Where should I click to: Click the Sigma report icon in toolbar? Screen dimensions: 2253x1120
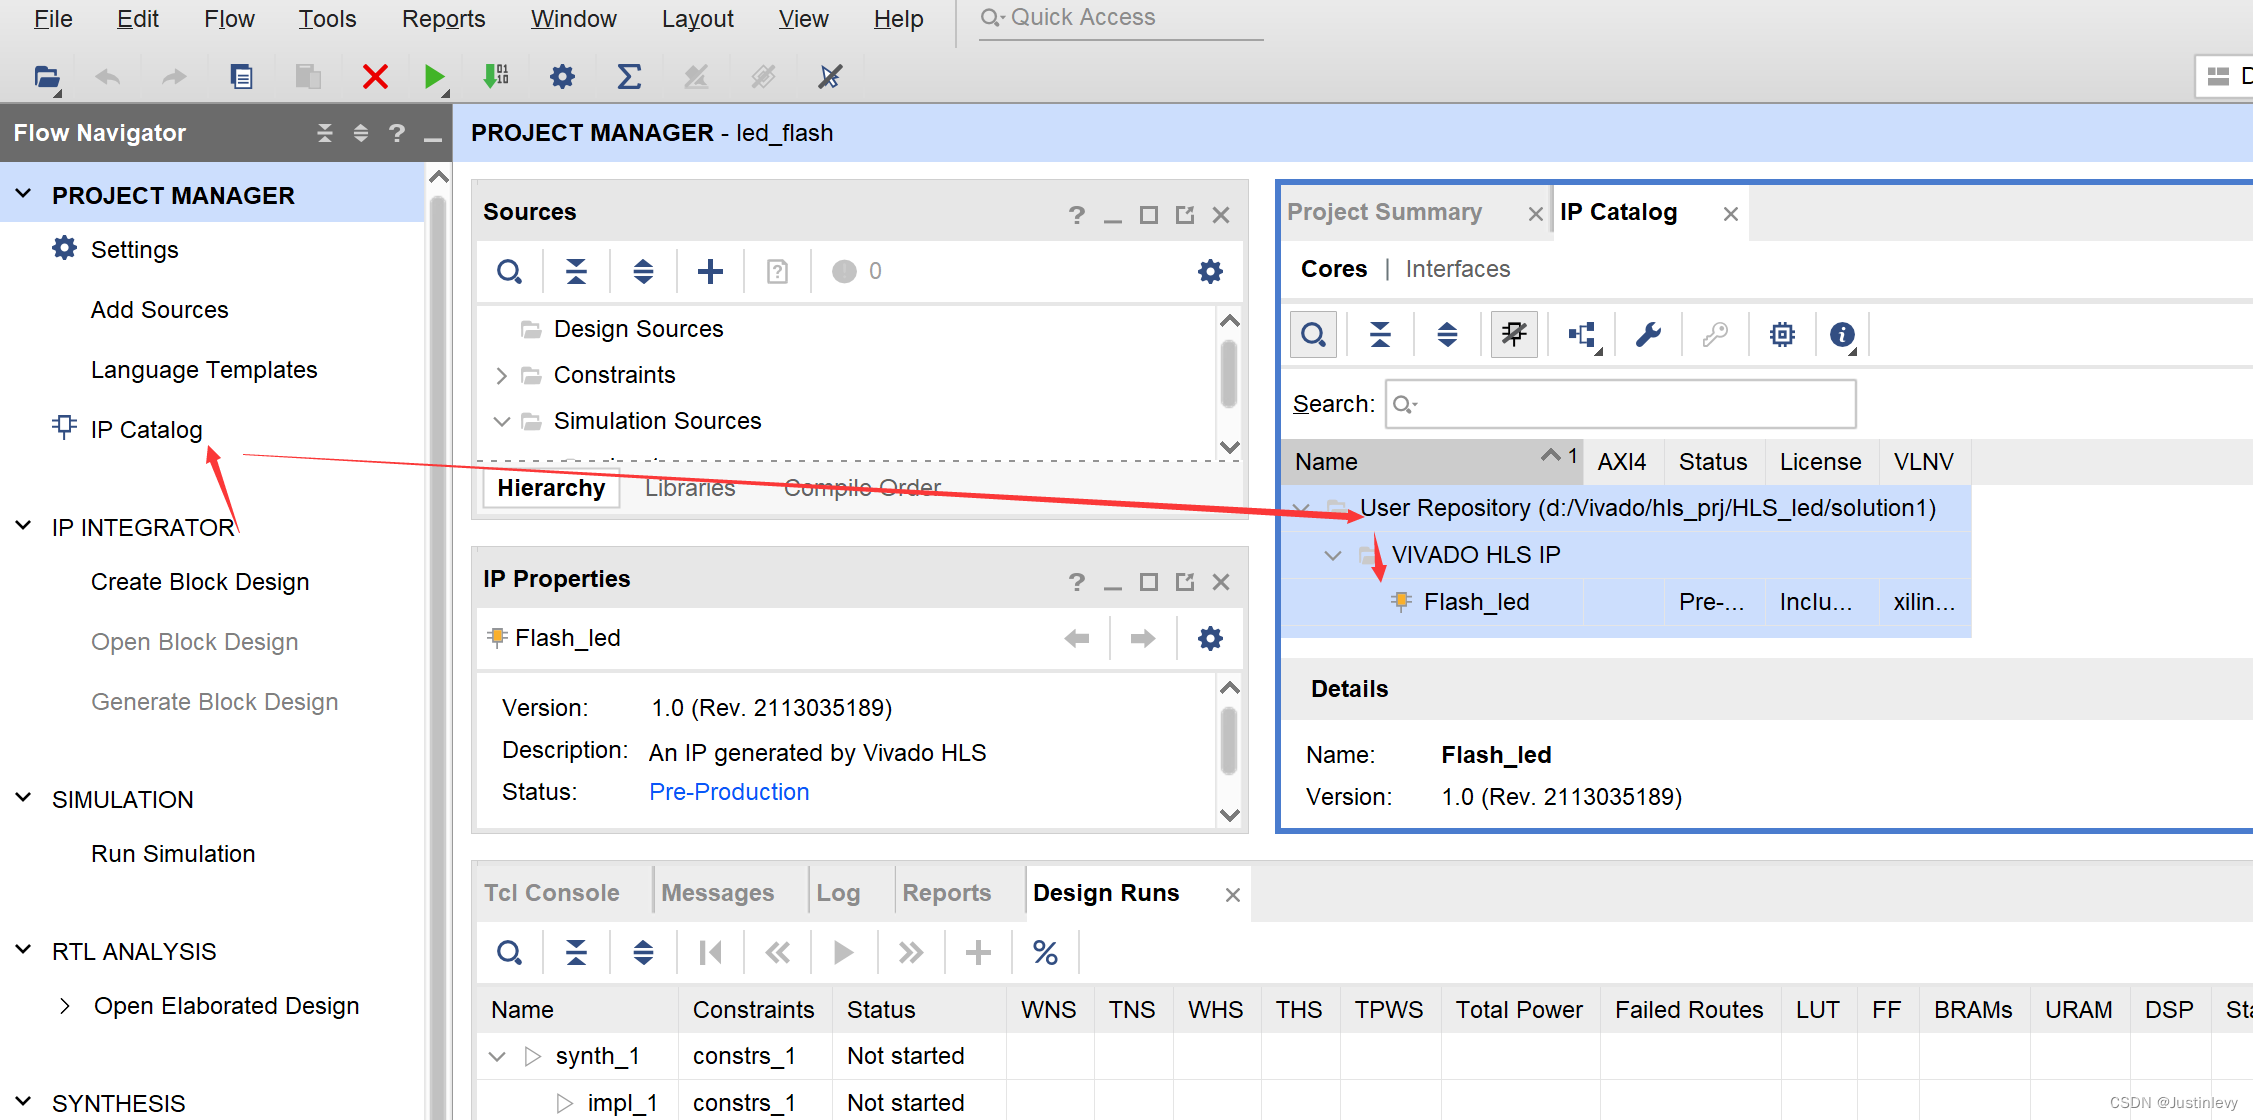(629, 77)
